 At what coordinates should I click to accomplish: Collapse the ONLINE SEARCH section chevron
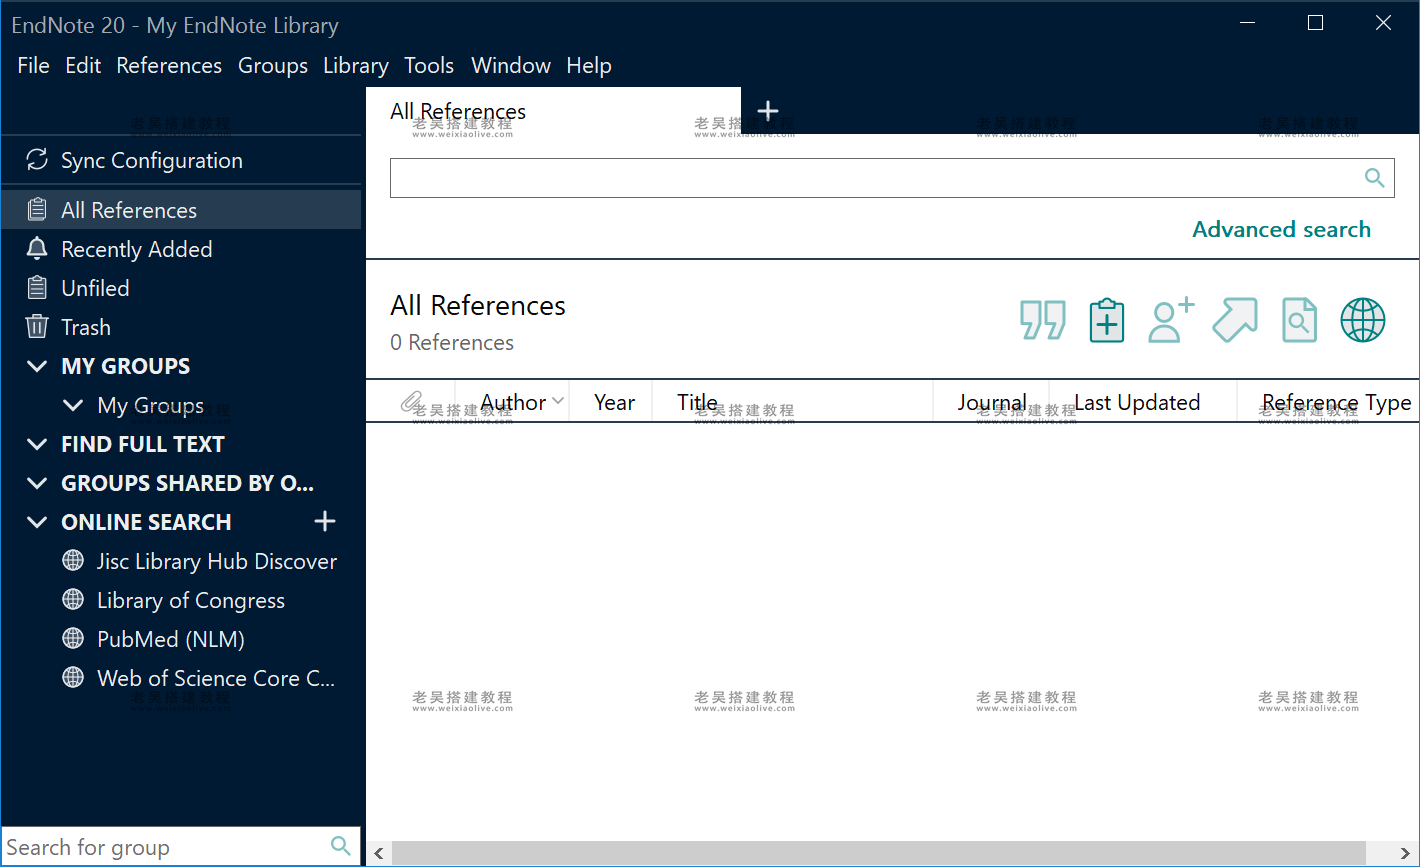pyautogui.click(x=38, y=522)
